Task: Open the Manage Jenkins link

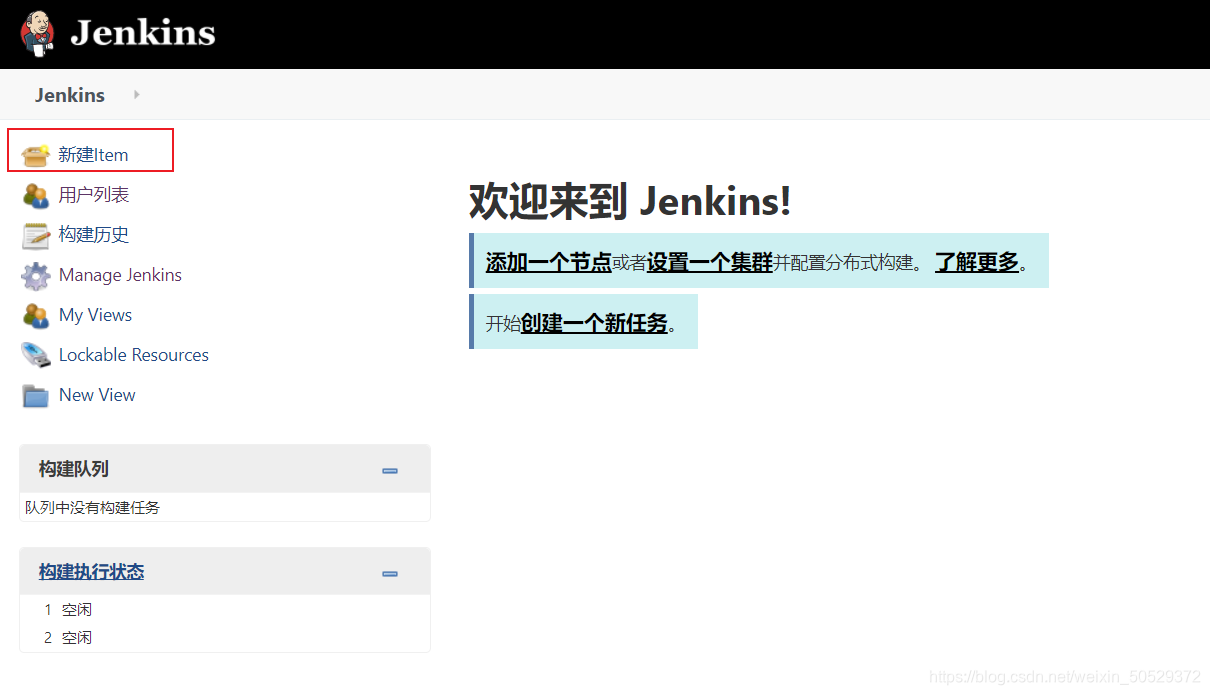Action: pos(120,275)
